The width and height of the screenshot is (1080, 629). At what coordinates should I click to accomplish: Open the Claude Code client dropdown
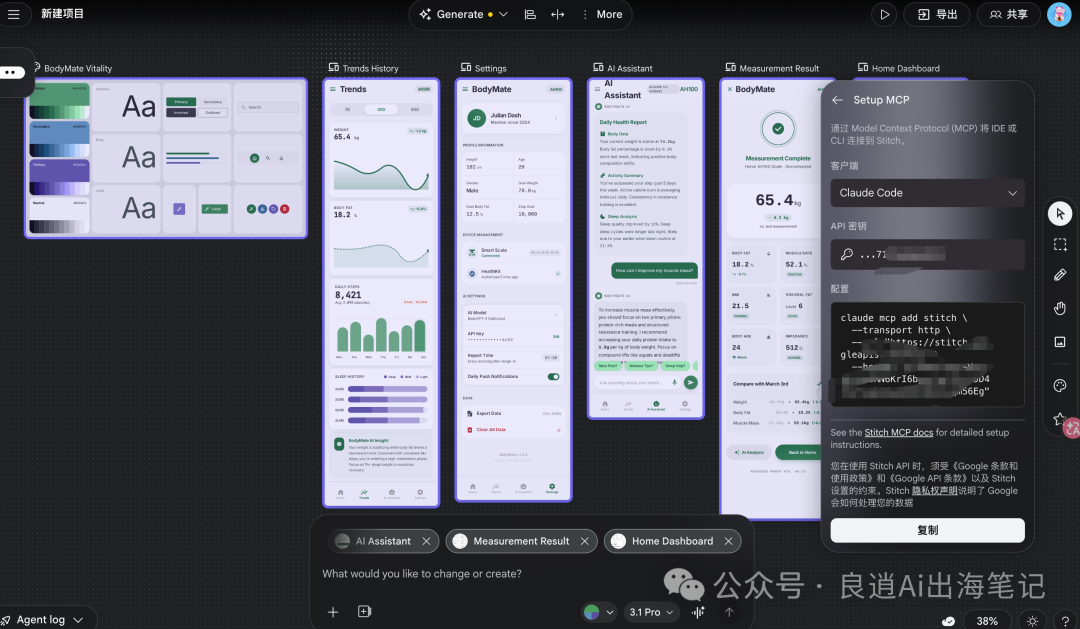(927, 193)
